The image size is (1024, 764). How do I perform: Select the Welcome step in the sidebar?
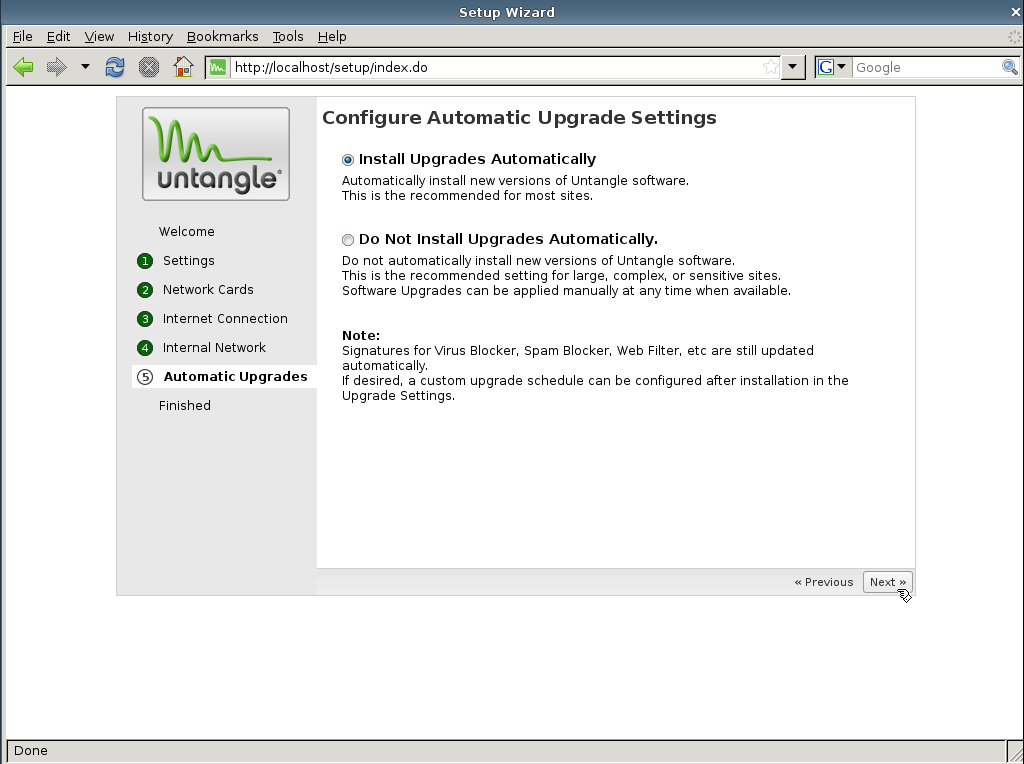click(187, 231)
